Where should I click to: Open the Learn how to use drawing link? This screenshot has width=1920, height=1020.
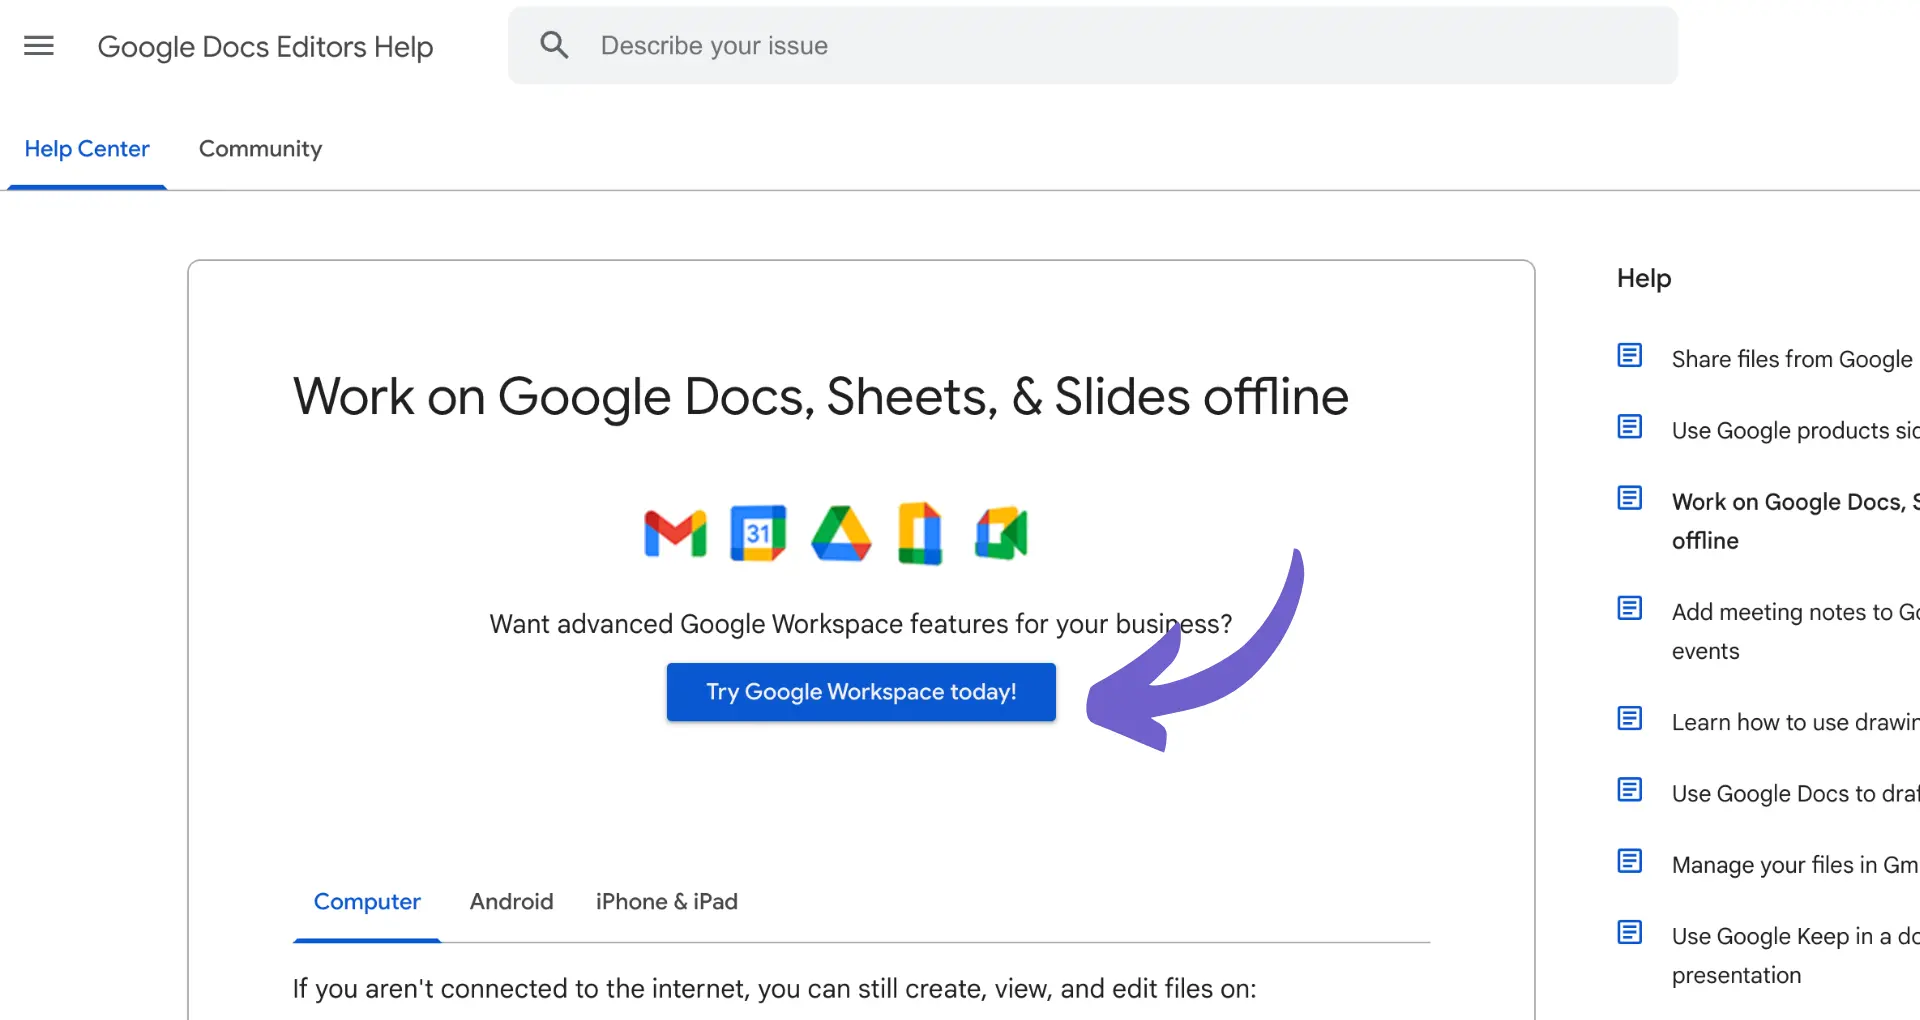click(1795, 722)
